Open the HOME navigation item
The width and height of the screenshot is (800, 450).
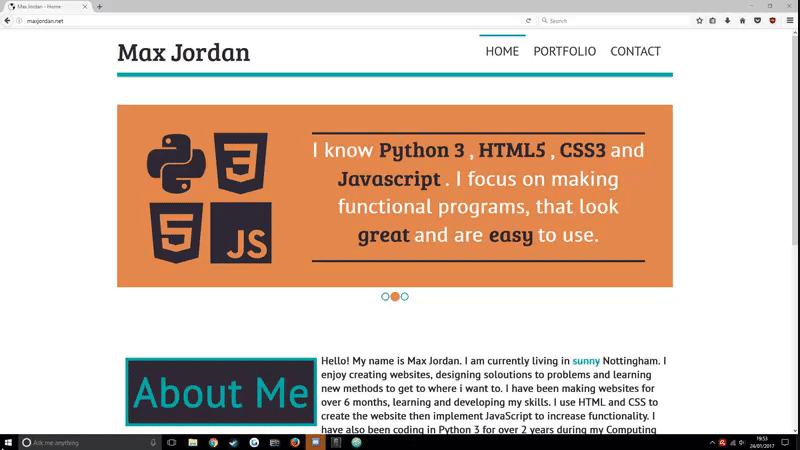(x=502, y=52)
